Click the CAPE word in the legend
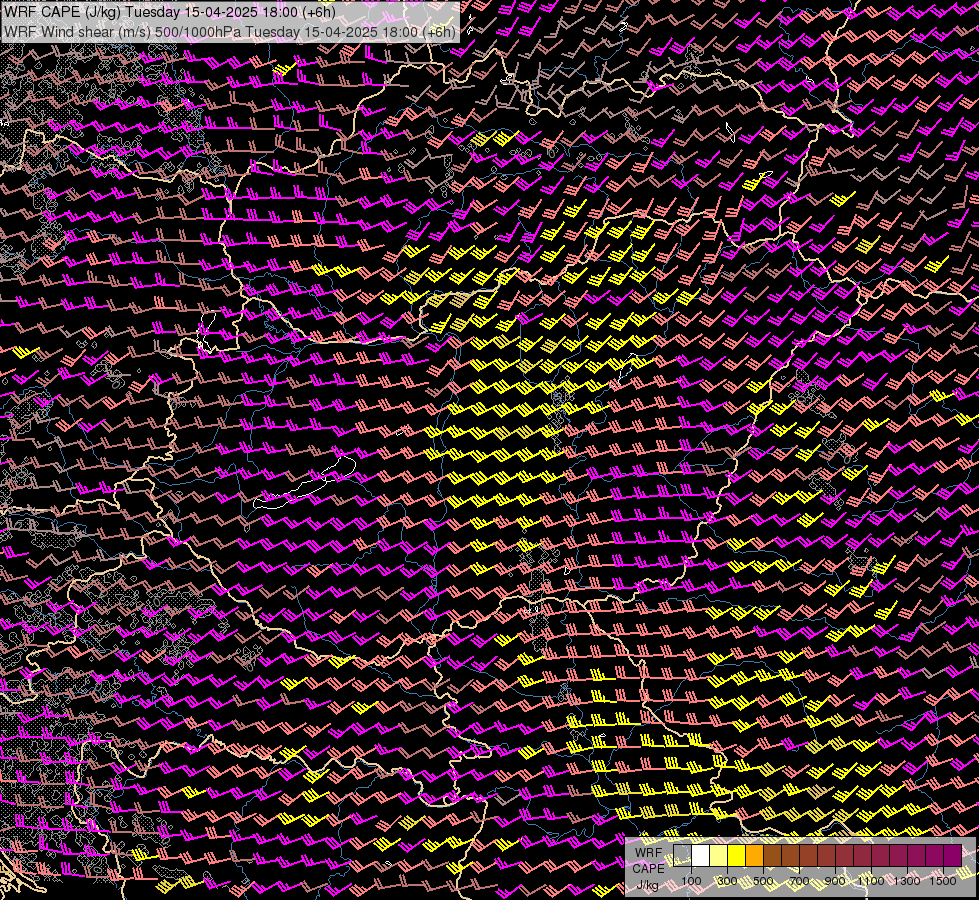979x900 pixels. coord(649,869)
